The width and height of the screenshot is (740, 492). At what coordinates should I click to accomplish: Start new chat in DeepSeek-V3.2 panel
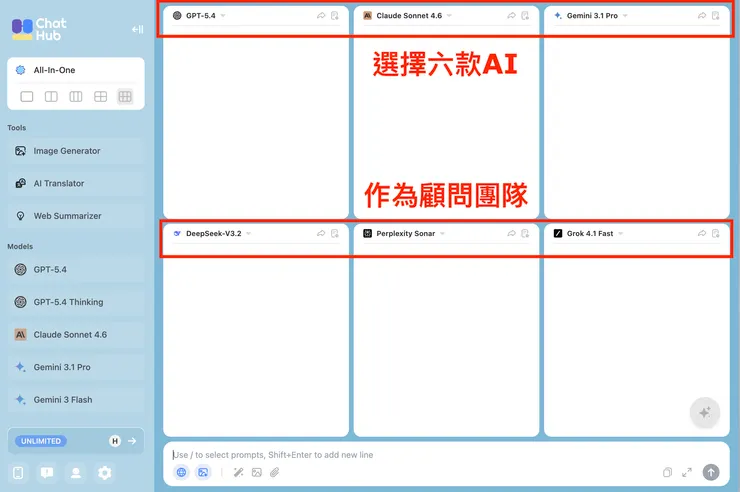pos(335,233)
